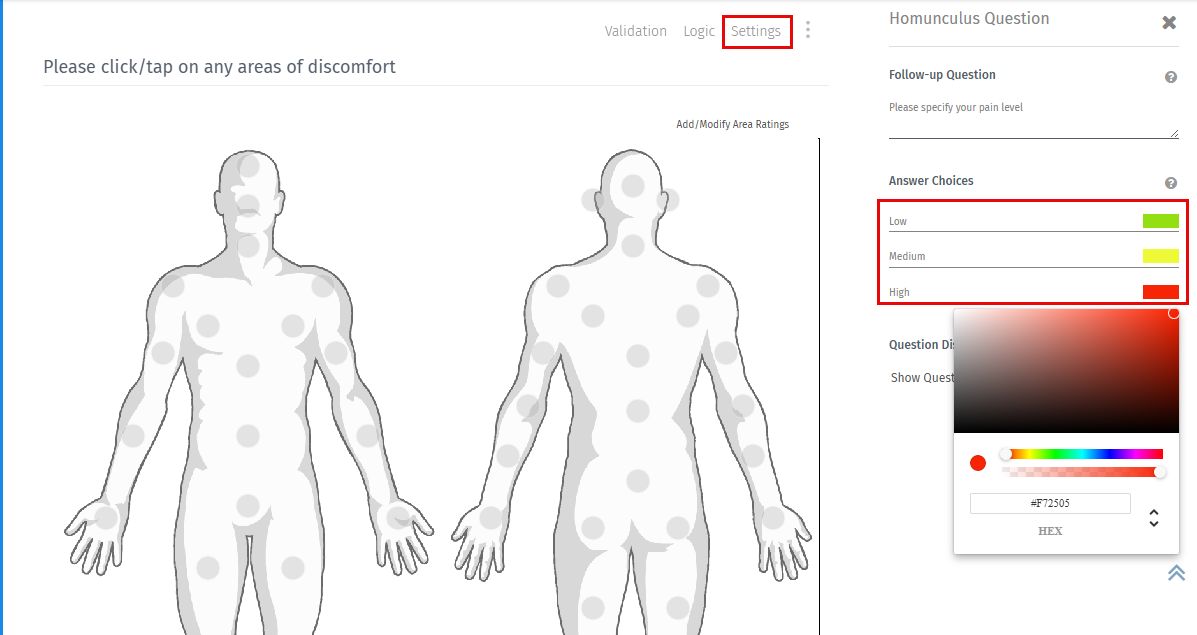Viewport: 1197px width, 635px height.
Task: Close the Homunculus Question panel
Action: (x=1168, y=21)
